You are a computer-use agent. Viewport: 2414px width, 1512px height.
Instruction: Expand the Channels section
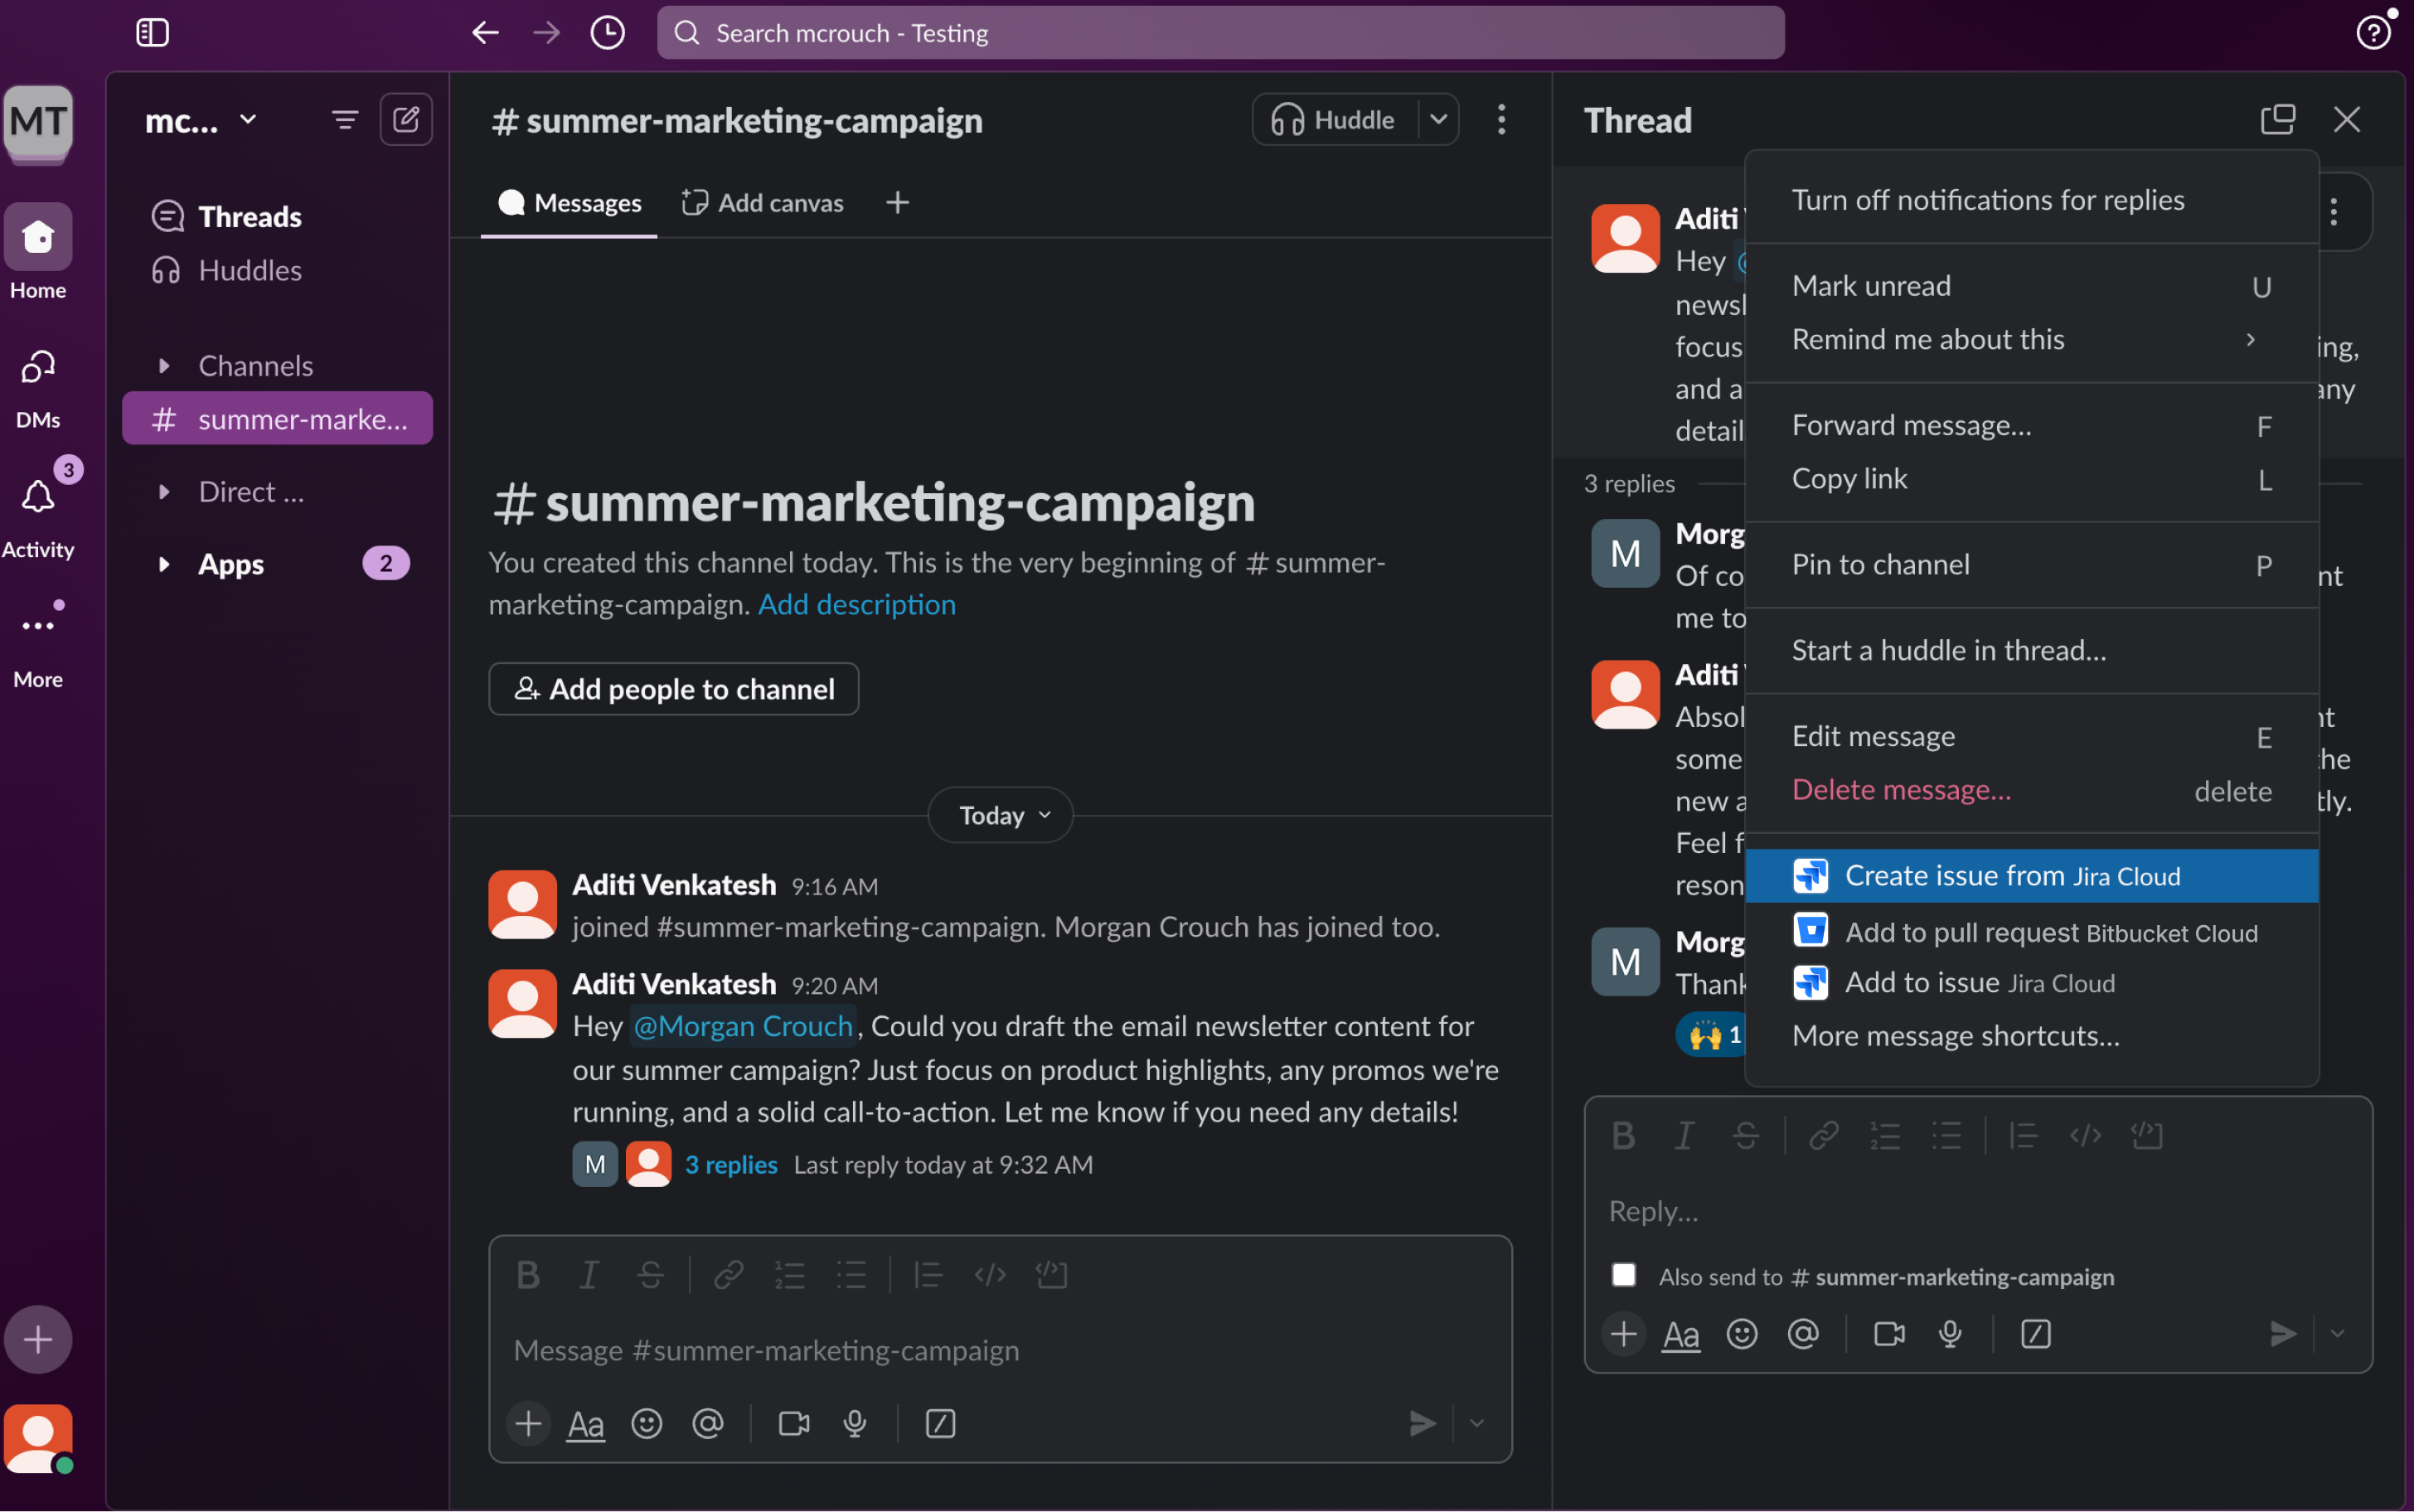pyautogui.click(x=164, y=366)
